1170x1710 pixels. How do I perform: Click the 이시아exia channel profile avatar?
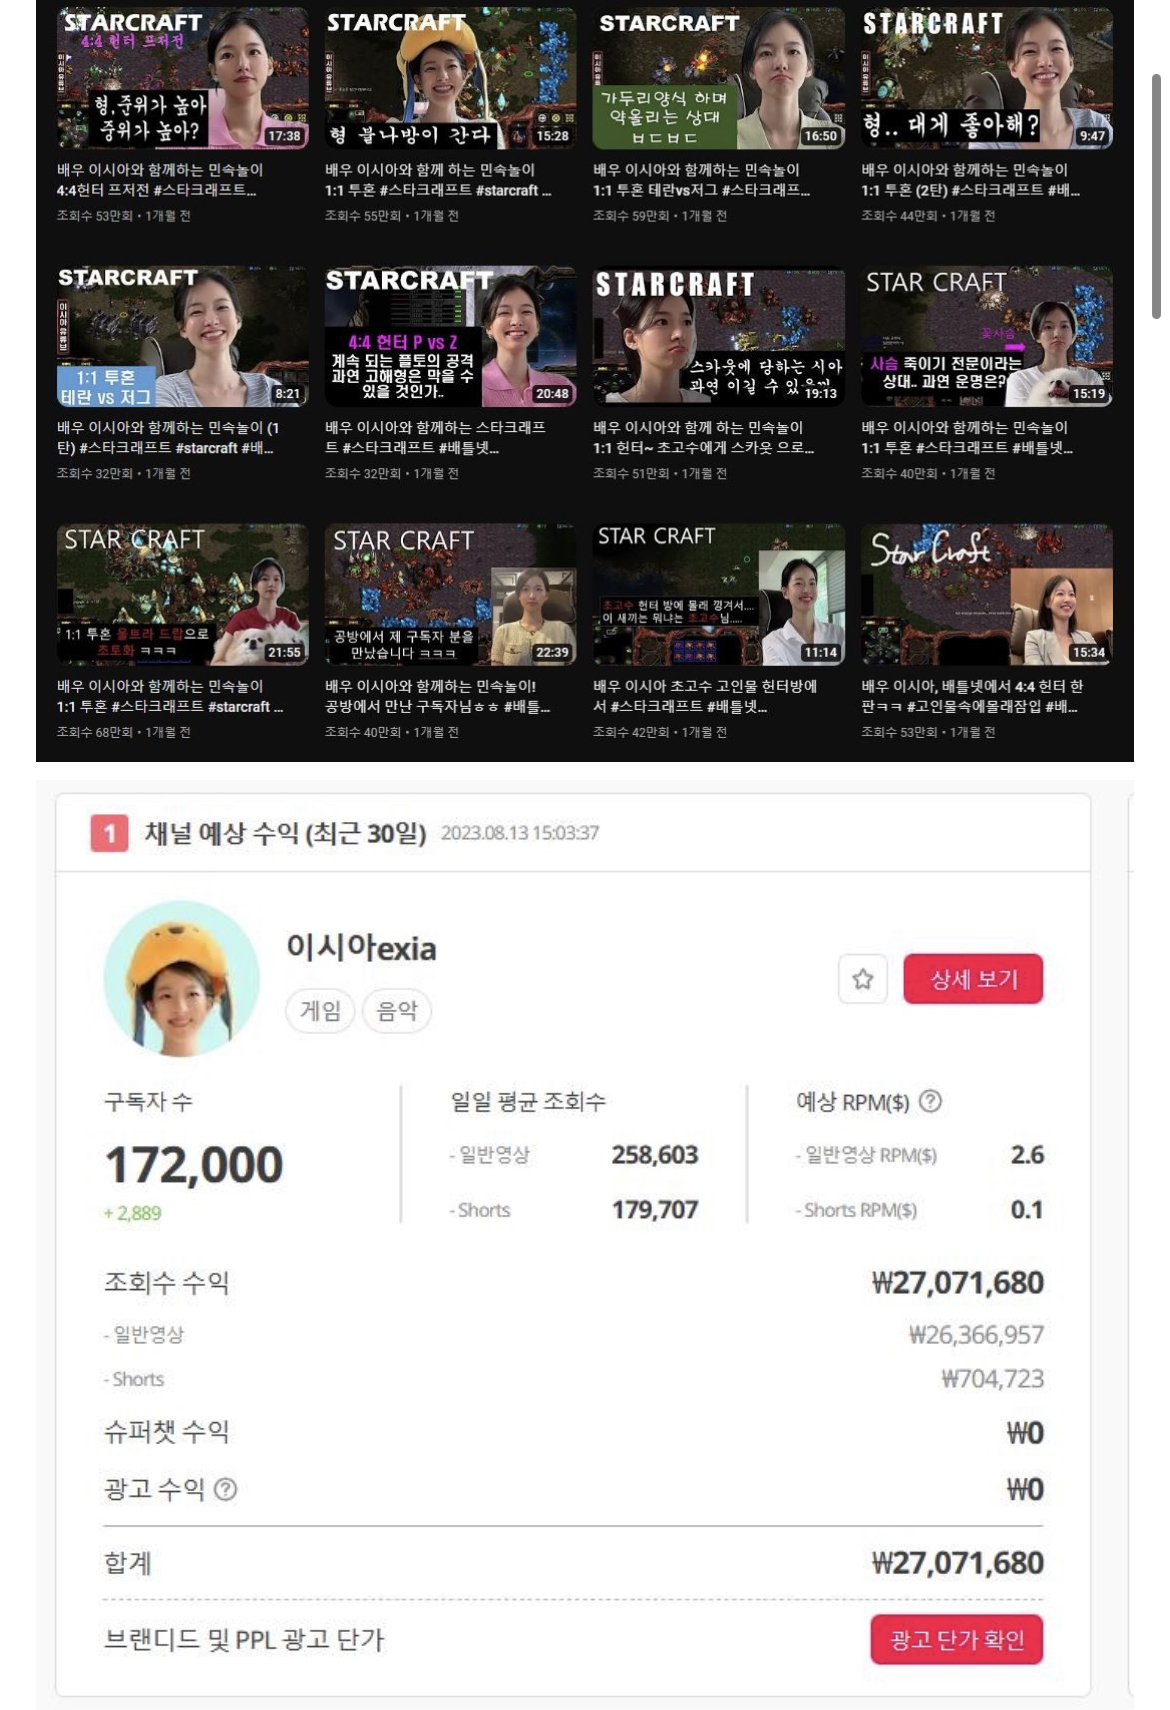181,979
